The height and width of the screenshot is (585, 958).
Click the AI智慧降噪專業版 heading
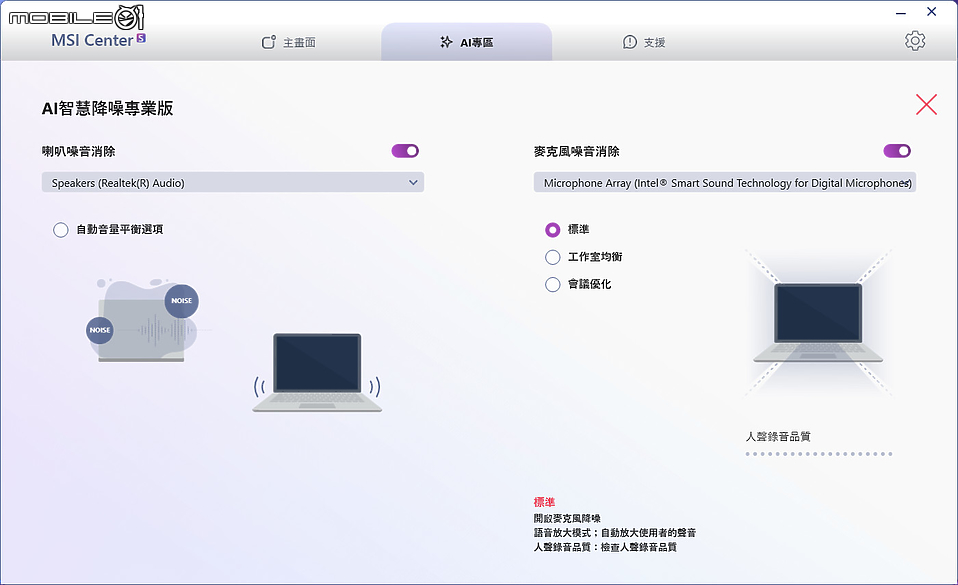108,108
